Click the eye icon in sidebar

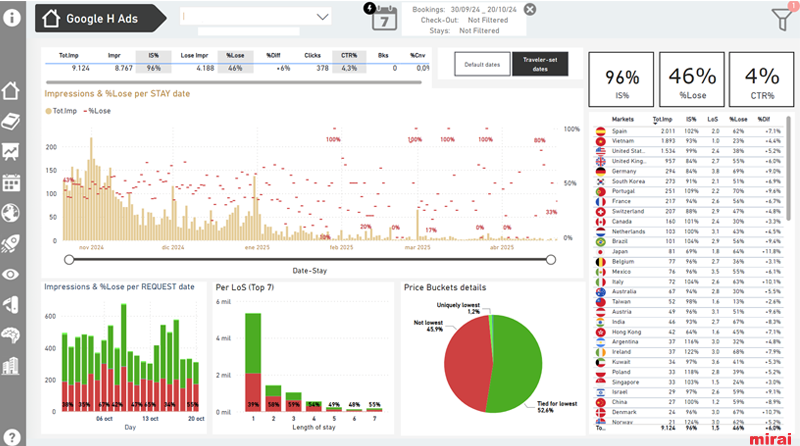11,275
